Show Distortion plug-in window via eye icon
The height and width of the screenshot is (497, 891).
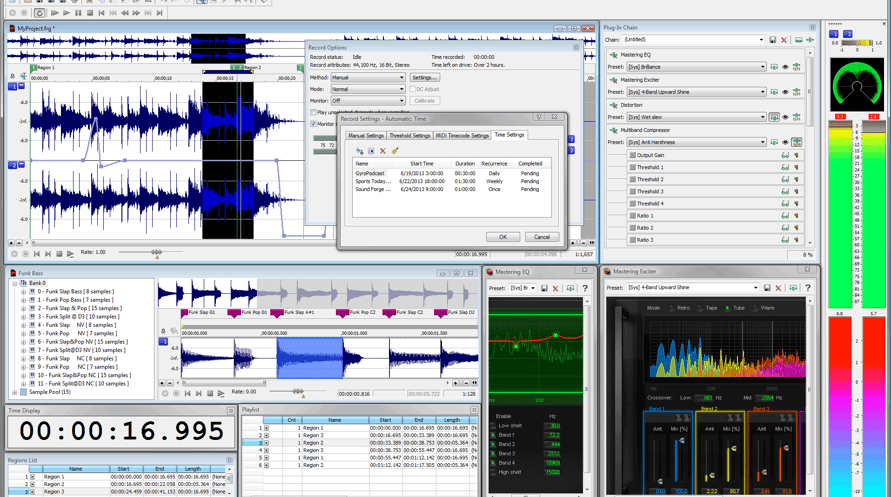pyautogui.click(x=785, y=117)
